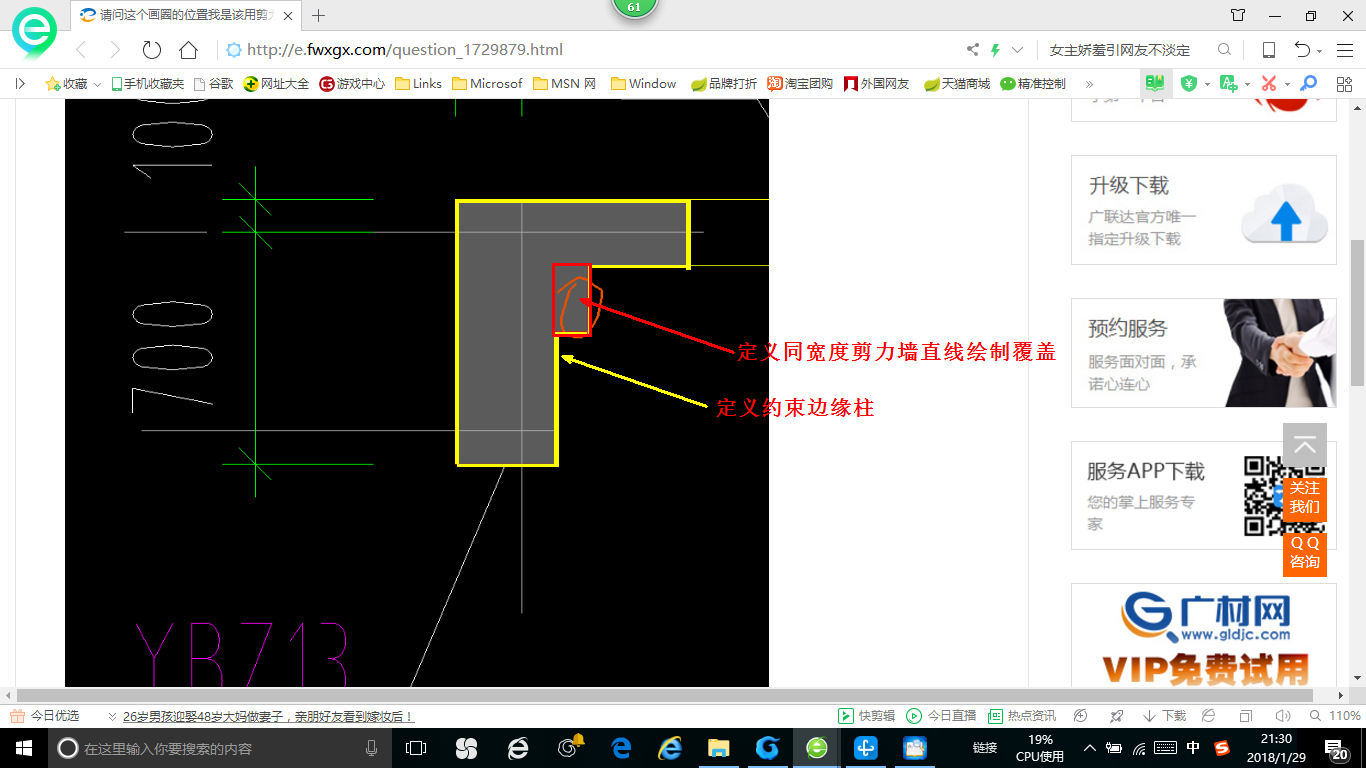Open the Window bookmark folder
The height and width of the screenshot is (768, 1366).
(x=643, y=84)
